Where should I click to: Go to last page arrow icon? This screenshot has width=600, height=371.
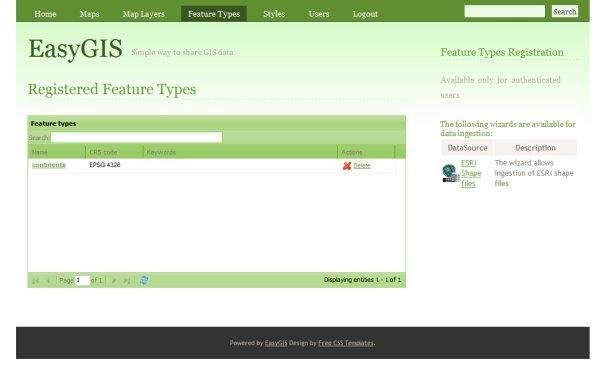[x=127, y=281]
